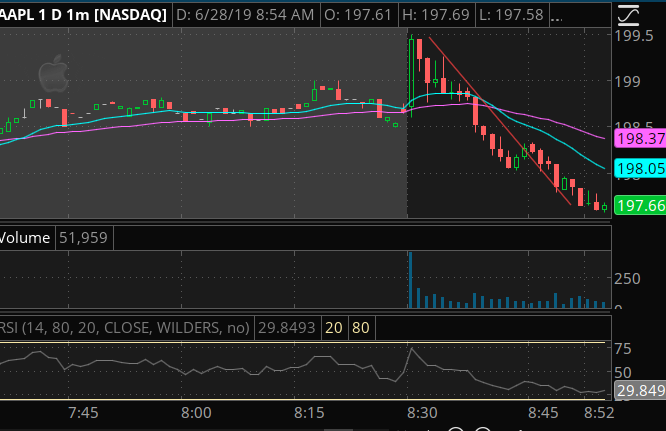Click the 250 volume axis label
This screenshot has height=431, width=666.
627,279
